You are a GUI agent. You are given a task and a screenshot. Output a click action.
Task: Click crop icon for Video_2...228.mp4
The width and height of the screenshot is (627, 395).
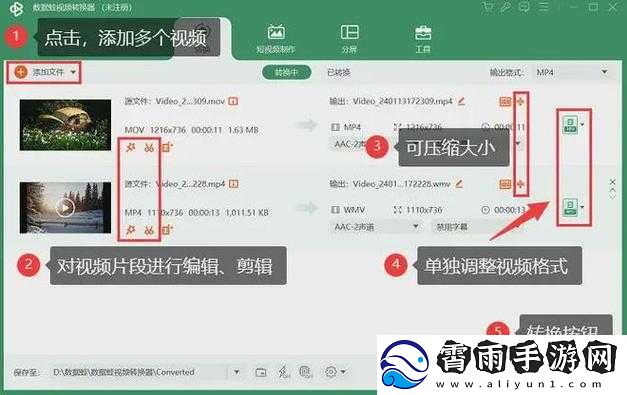(167, 230)
